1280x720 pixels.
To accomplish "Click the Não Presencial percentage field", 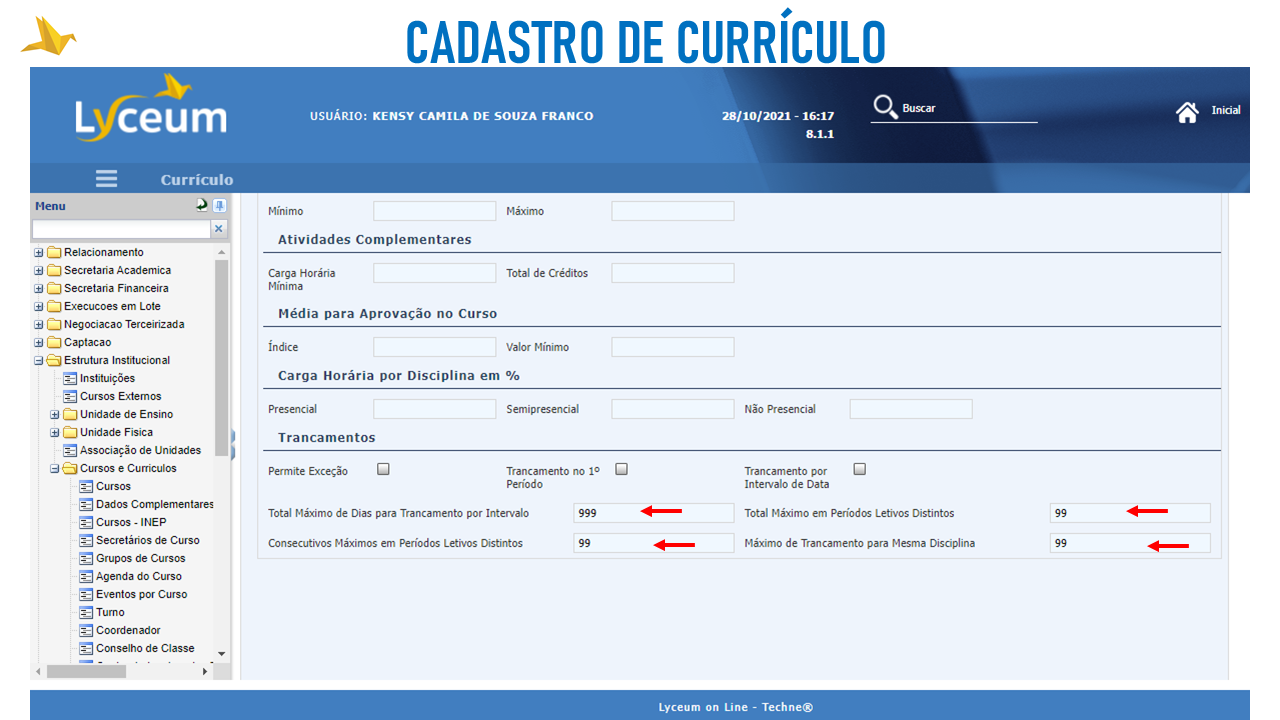I will [x=910, y=409].
